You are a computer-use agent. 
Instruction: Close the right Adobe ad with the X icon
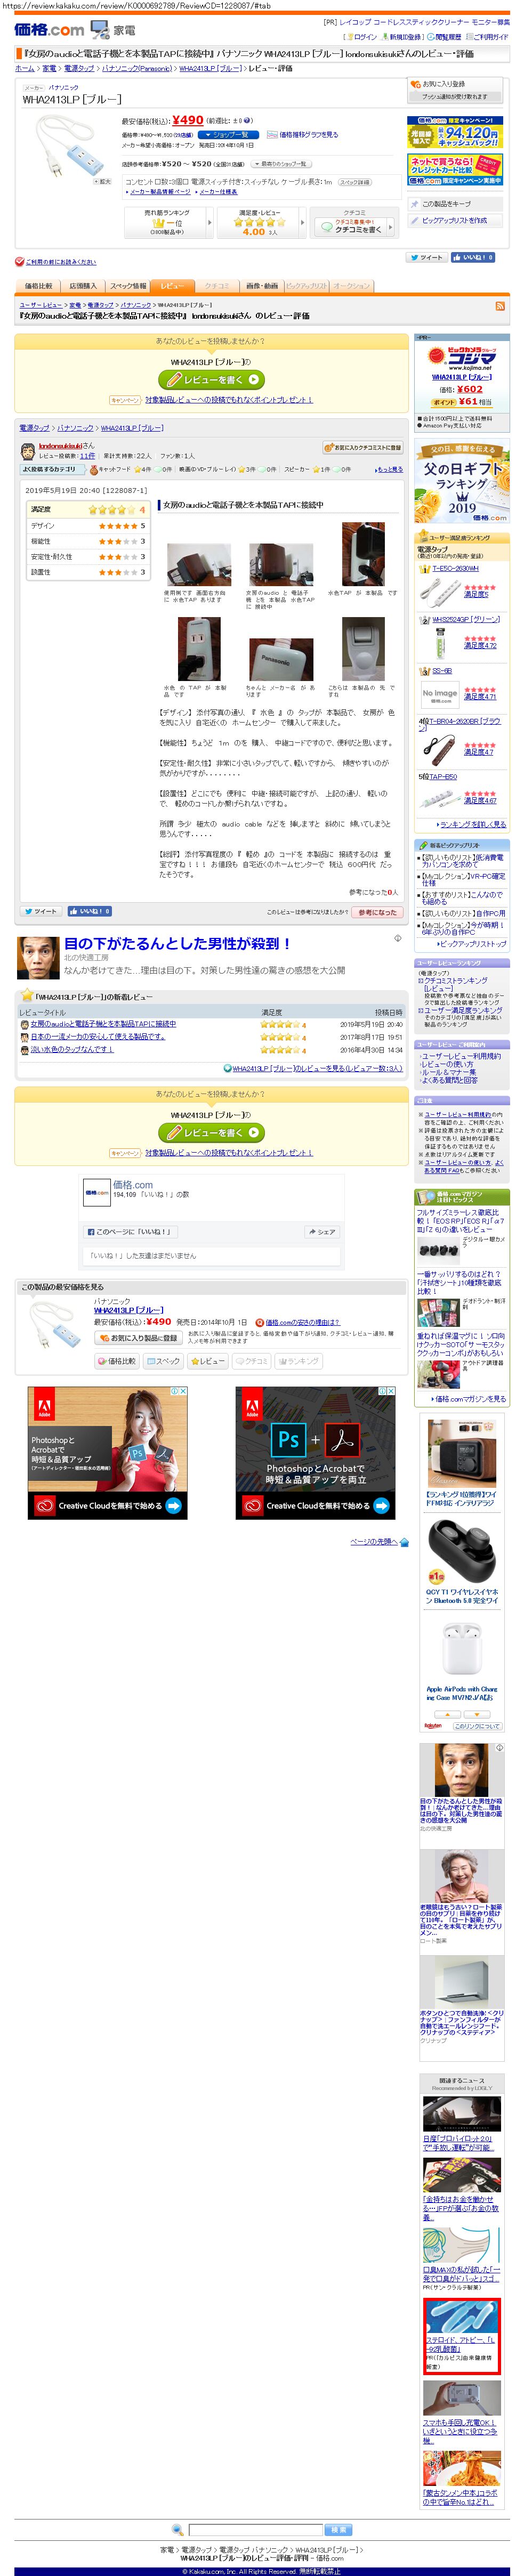(391, 1390)
